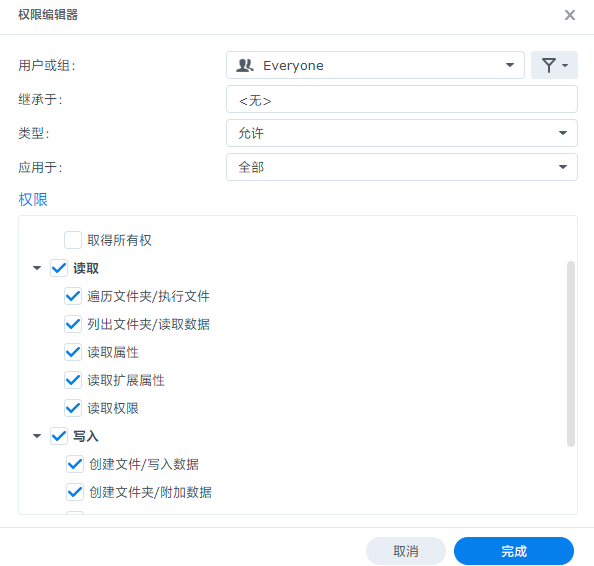Uncheck 遍历文件夹/执行文件 permission
The width and height of the screenshot is (594, 566).
[x=73, y=296]
